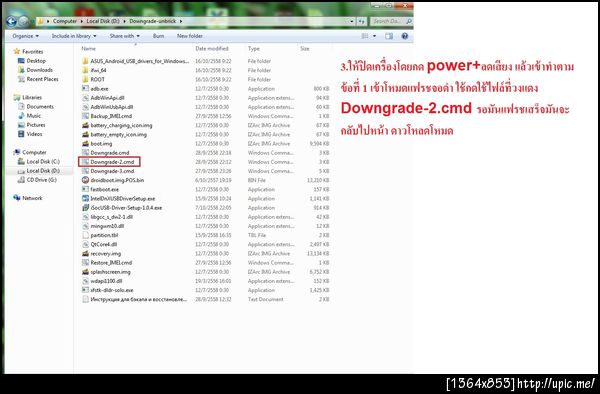Open the Help question mark icon

pyautogui.click(x=405, y=36)
